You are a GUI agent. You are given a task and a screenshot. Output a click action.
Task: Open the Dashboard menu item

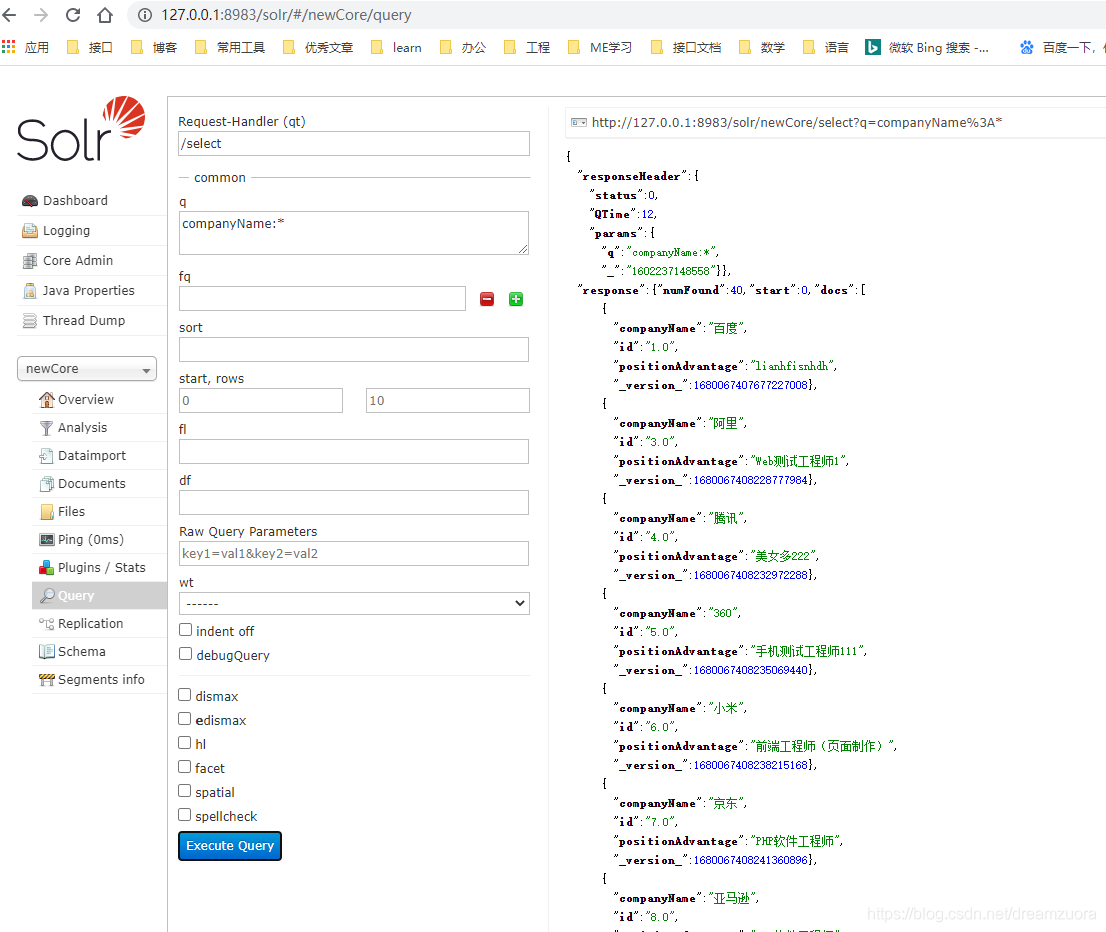click(92, 201)
